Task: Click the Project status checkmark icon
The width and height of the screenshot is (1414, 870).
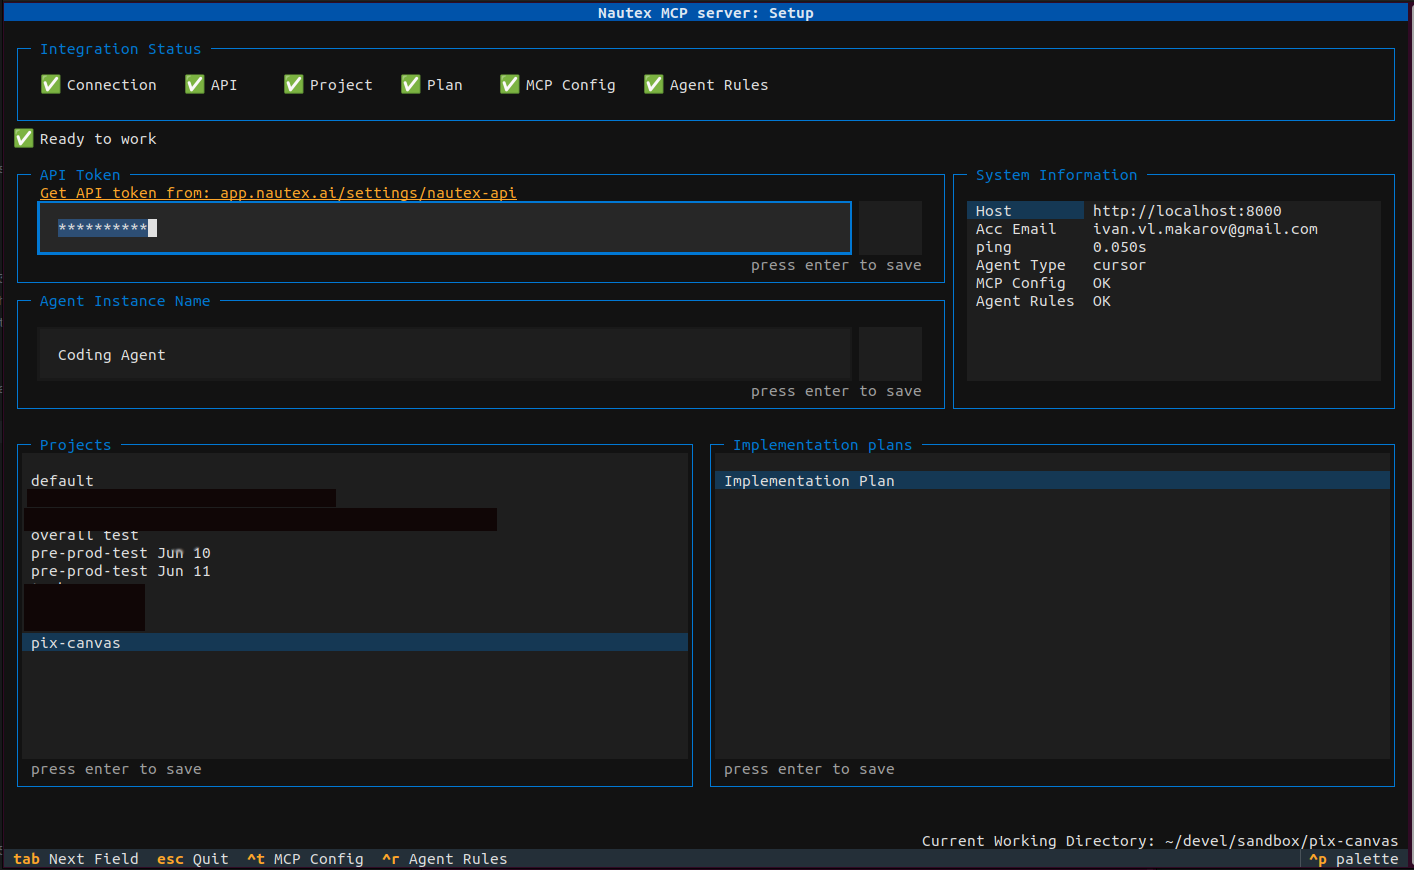Action: [x=294, y=85]
